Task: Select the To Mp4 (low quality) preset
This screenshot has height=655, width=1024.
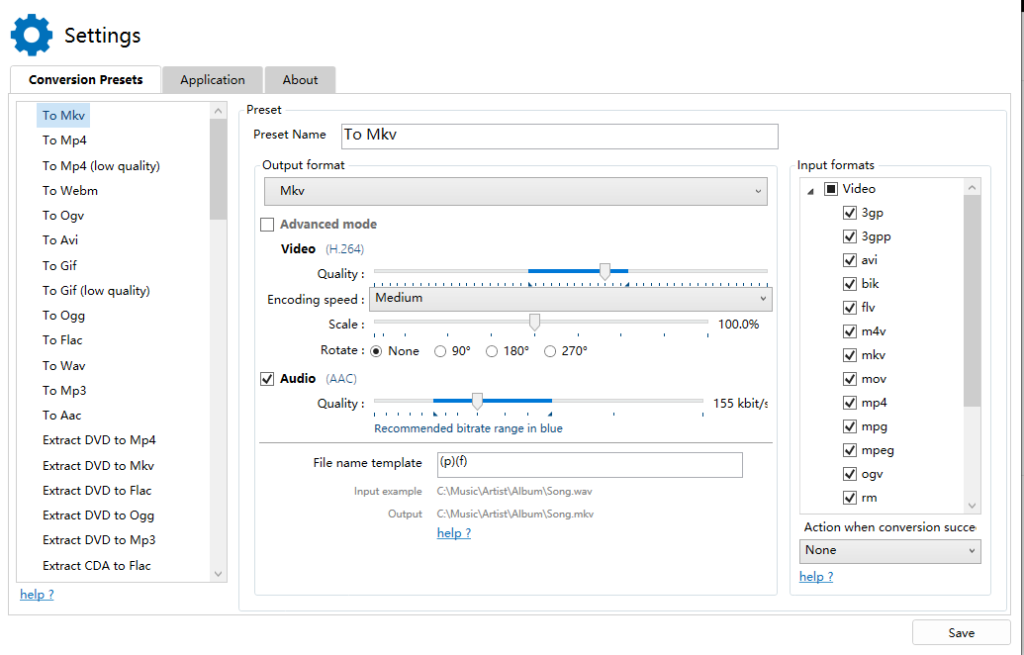Action: coord(101,166)
